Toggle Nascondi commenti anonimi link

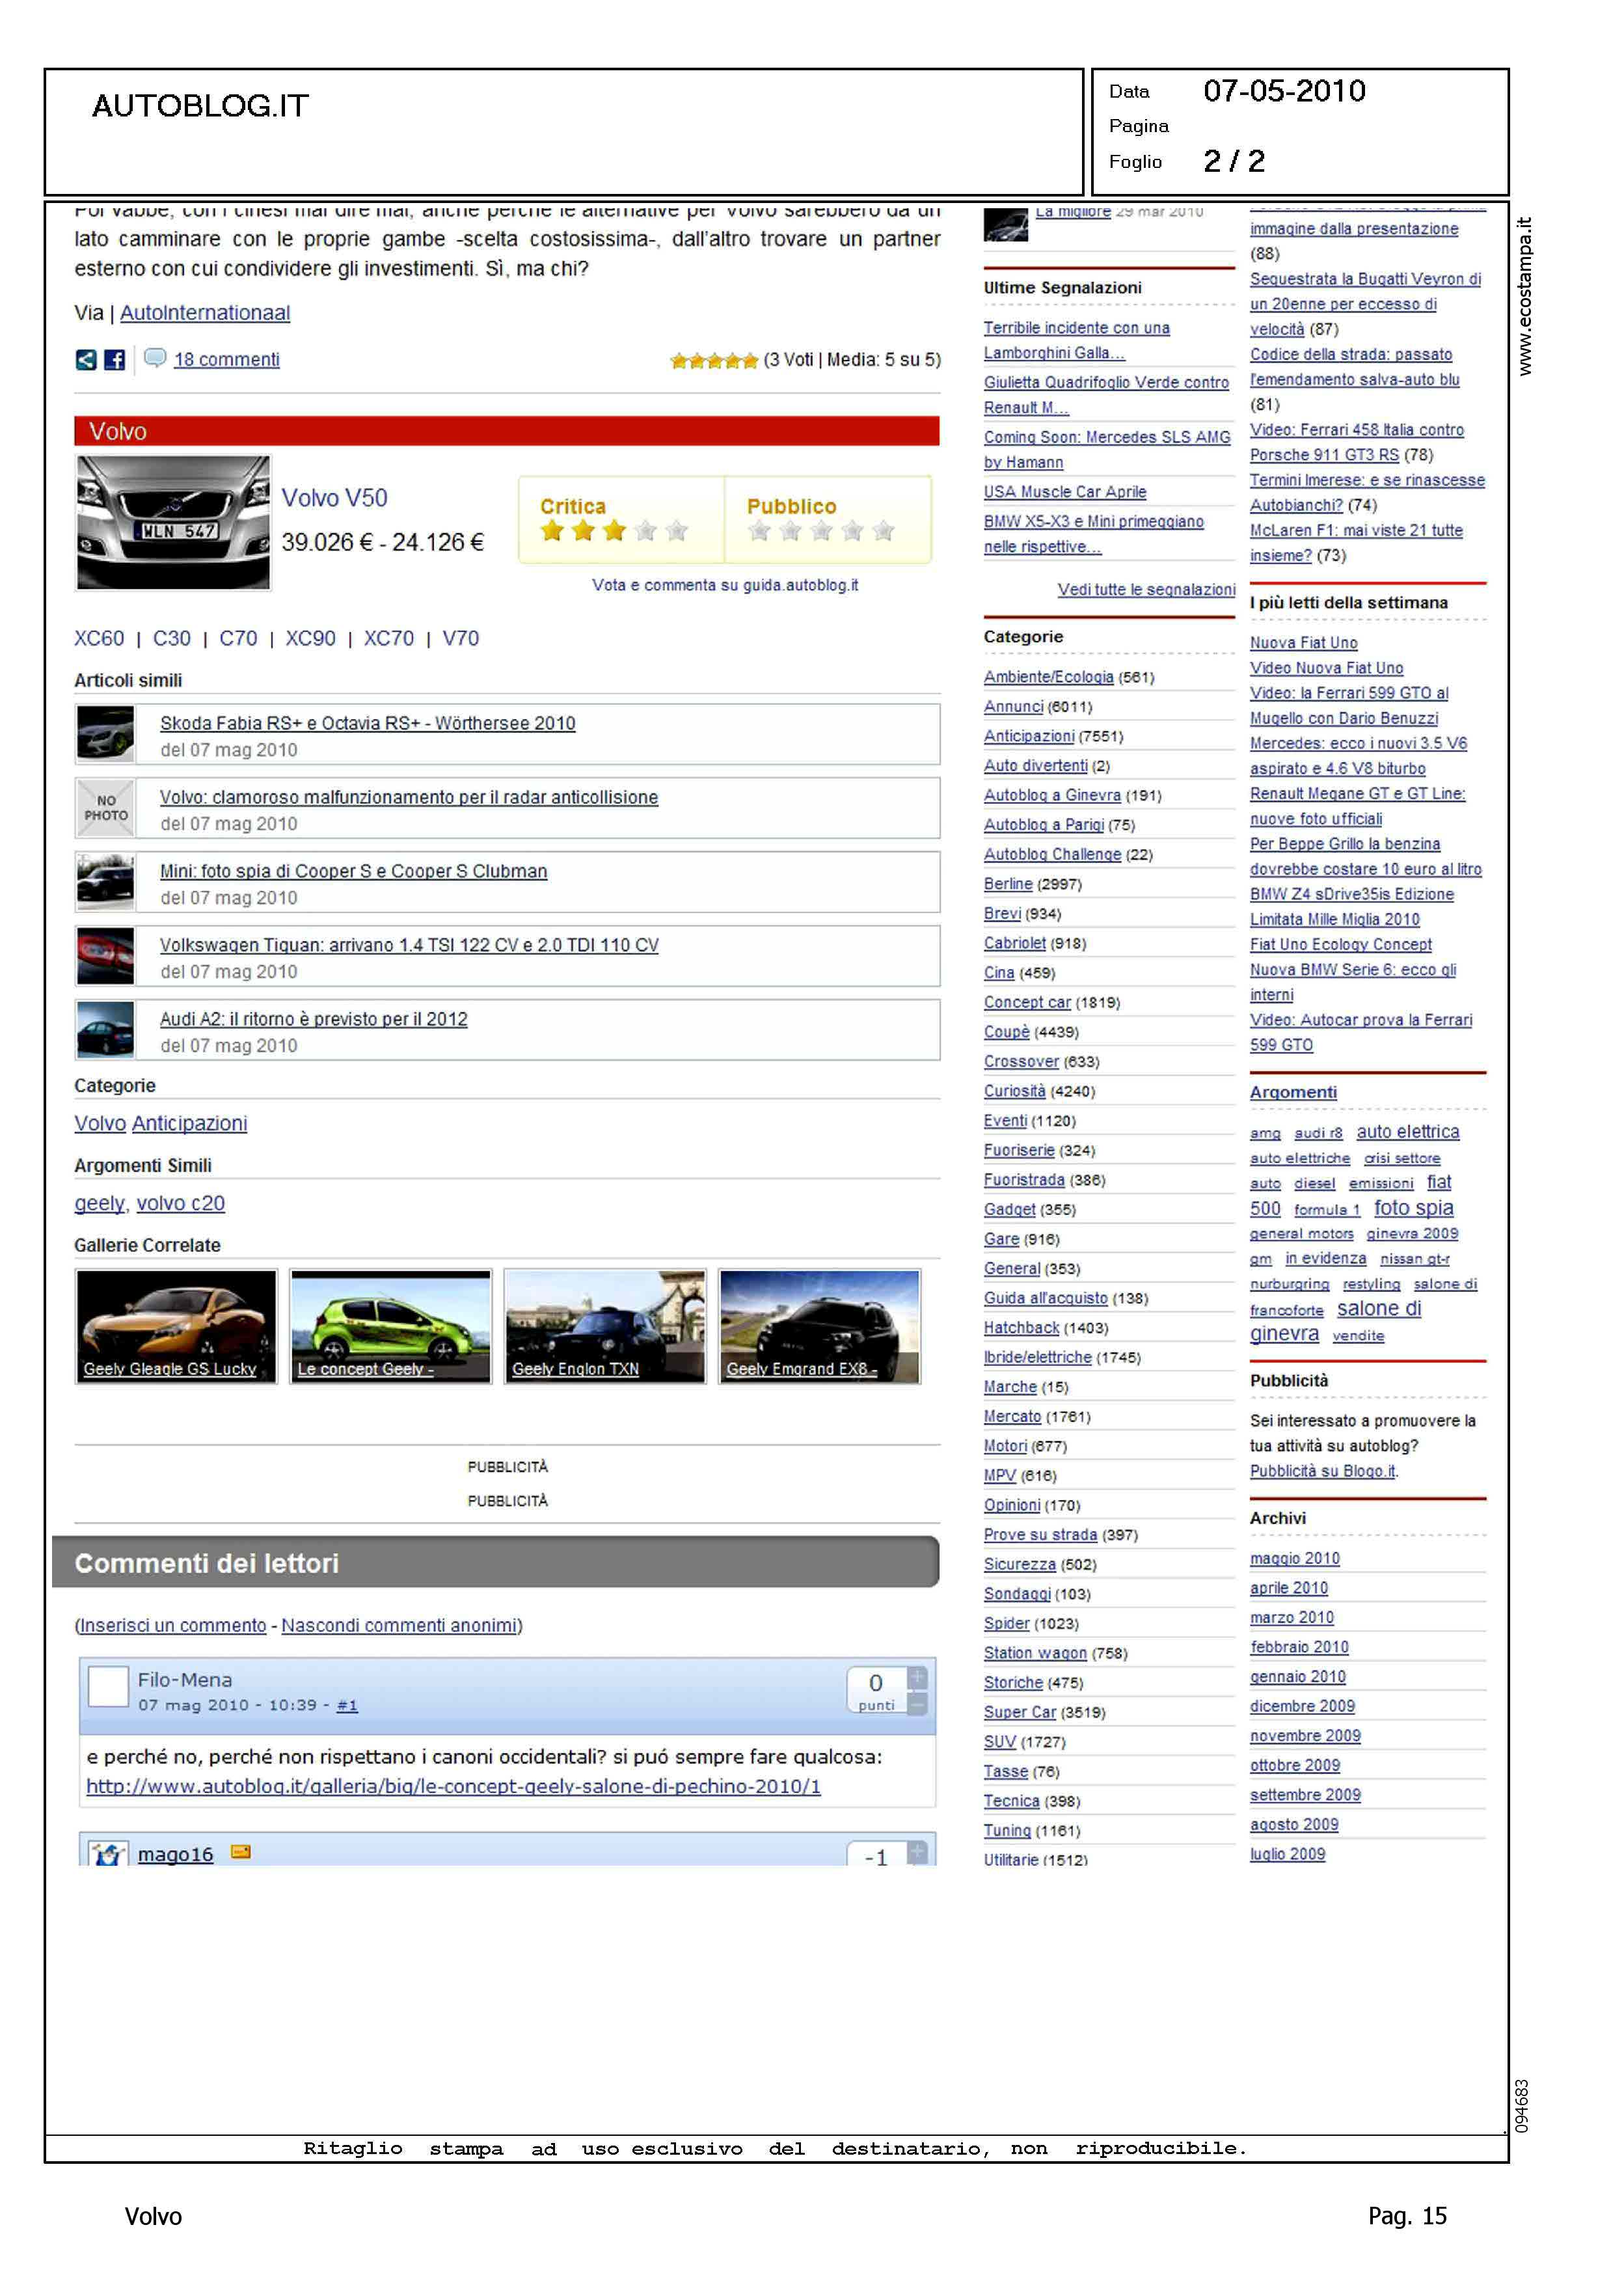pyautogui.click(x=399, y=1626)
